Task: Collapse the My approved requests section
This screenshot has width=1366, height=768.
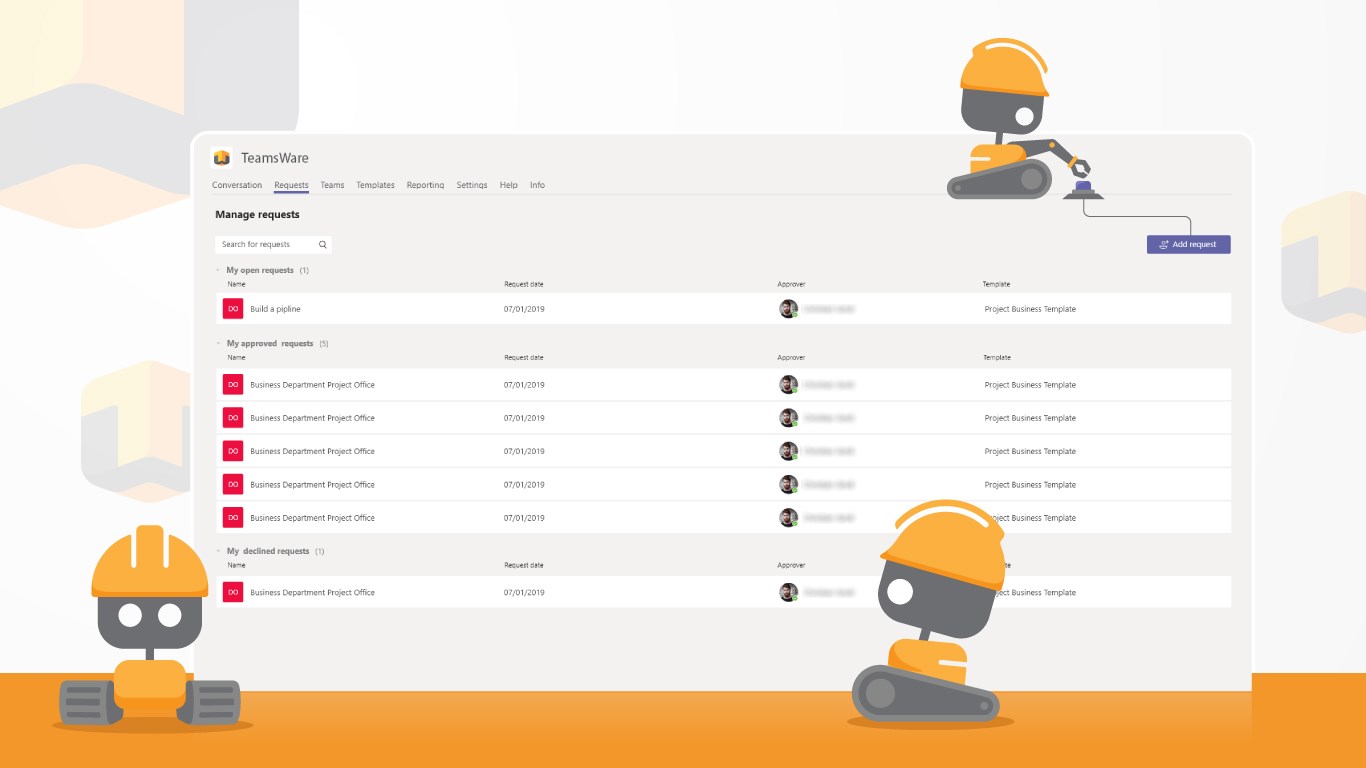Action: [x=218, y=343]
